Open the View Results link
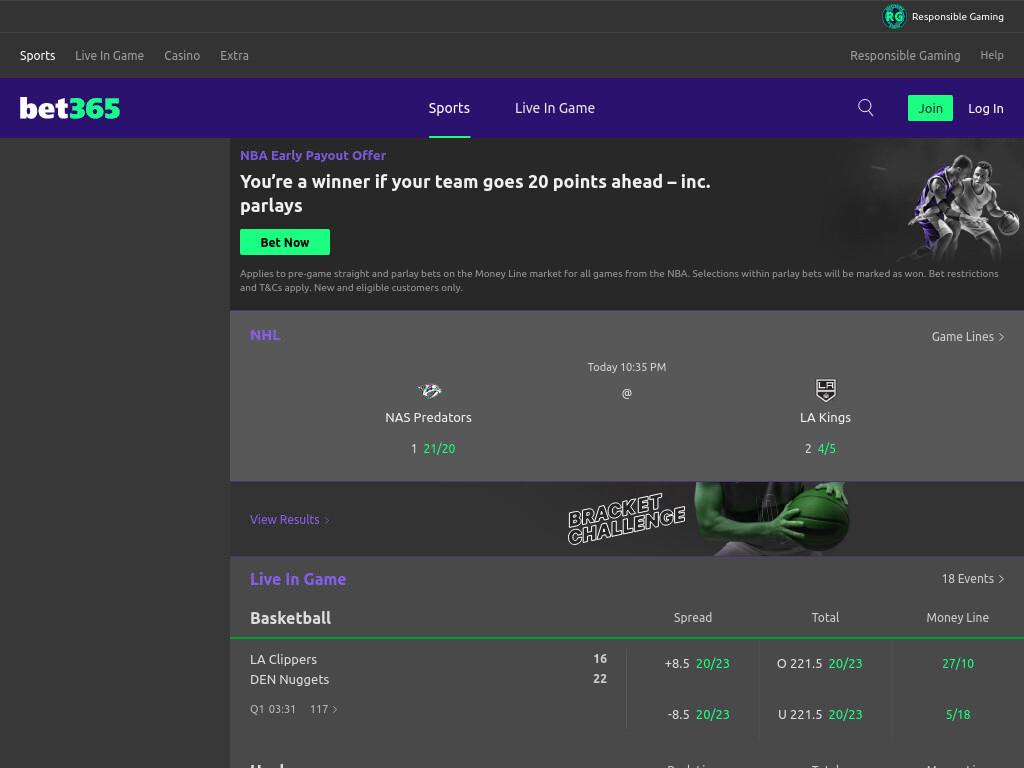The height and width of the screenshot is (768, 1024). [x=289, y=520]
